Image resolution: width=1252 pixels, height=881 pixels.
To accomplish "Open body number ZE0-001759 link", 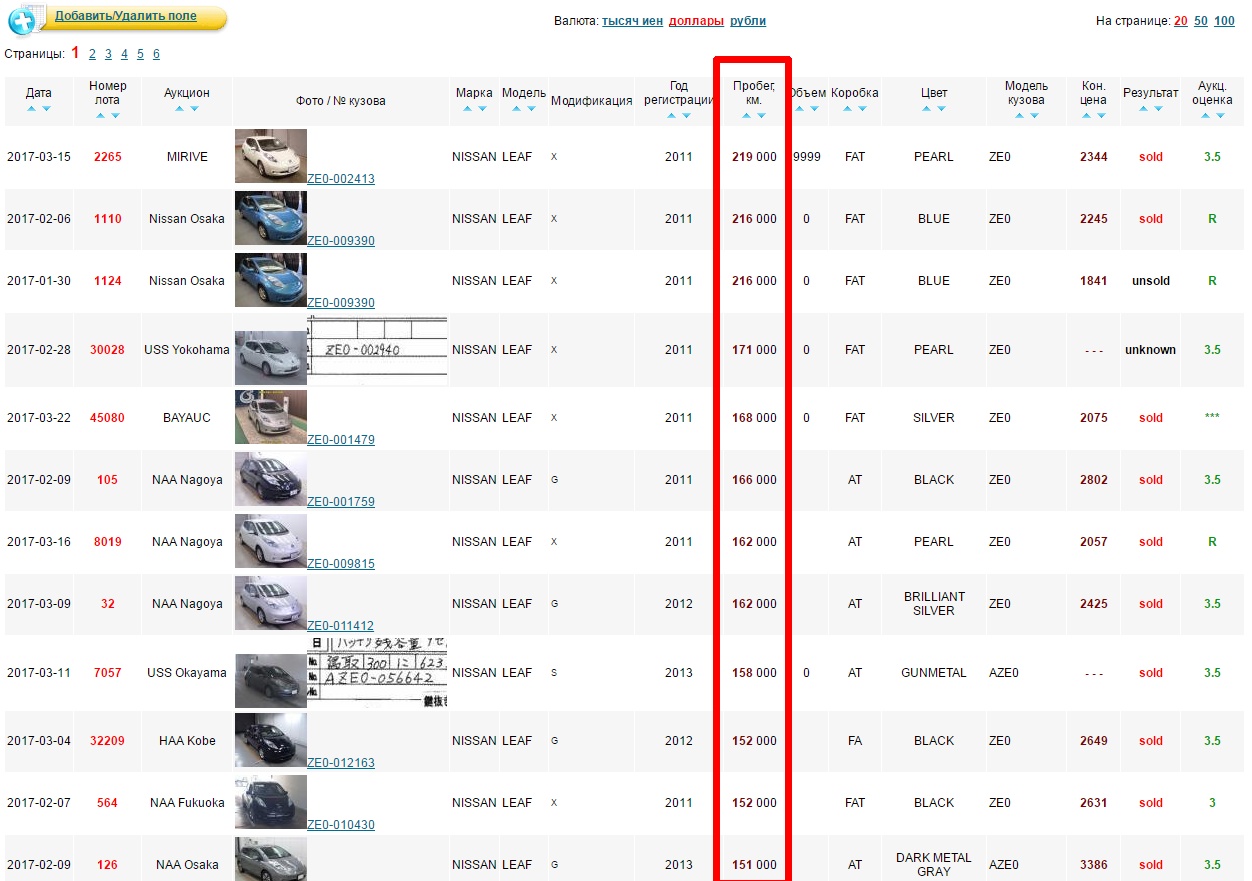I will tap(341, 502).
